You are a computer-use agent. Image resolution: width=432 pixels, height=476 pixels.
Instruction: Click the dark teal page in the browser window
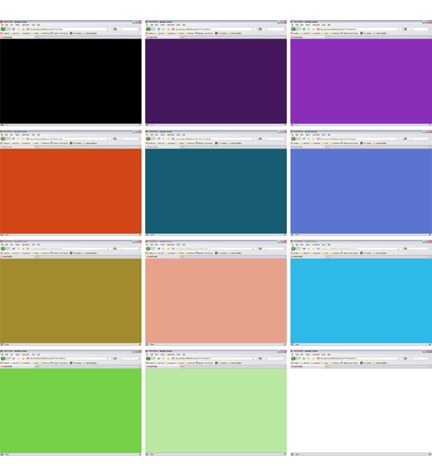tap(216, 191)
